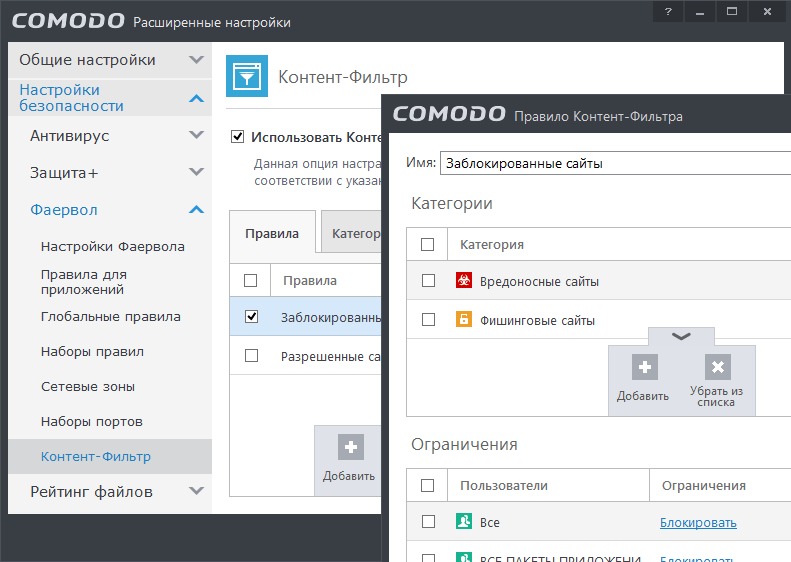791x562 pixels.
Task: Open Сетевые зоны in sidebar
Action: pos(88,387)
